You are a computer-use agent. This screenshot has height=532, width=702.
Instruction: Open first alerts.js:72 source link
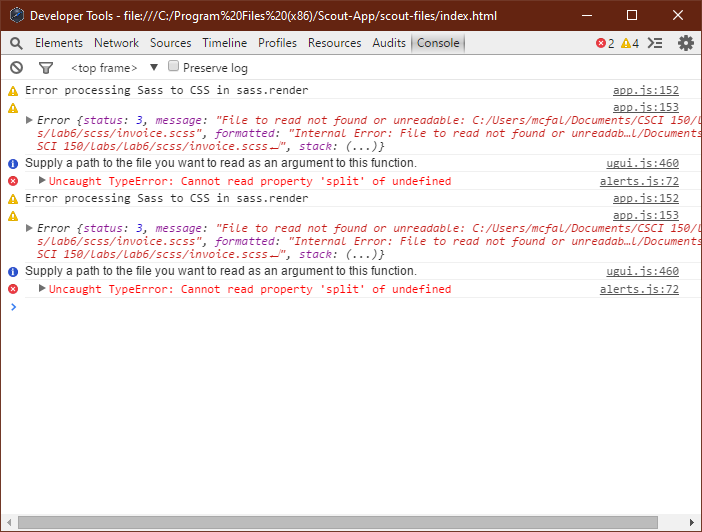pos(639,181)
